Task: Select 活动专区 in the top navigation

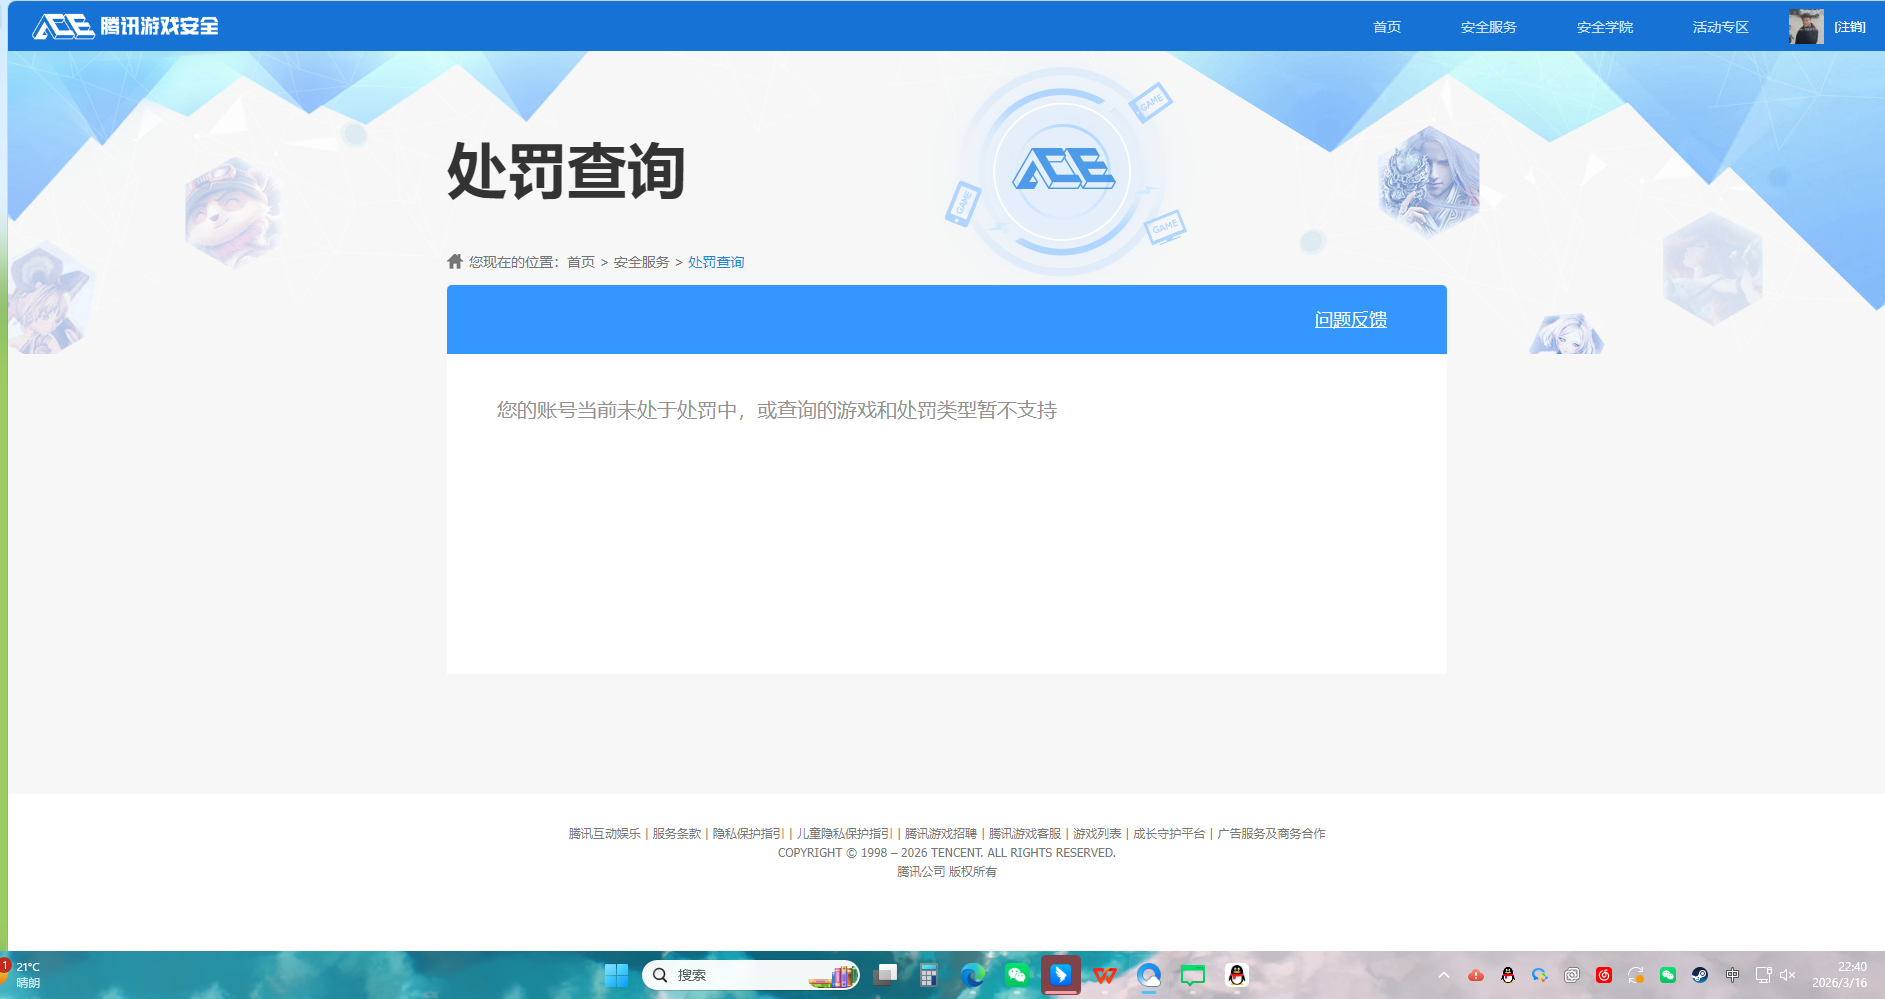Action: 1719,27
